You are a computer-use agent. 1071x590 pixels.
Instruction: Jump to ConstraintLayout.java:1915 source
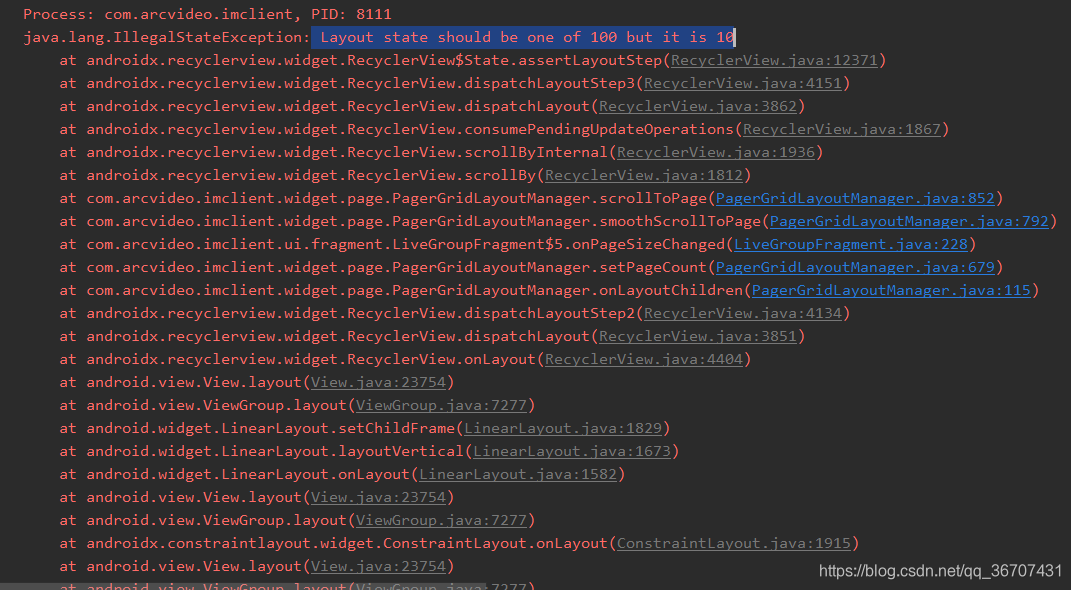point(734,544)
